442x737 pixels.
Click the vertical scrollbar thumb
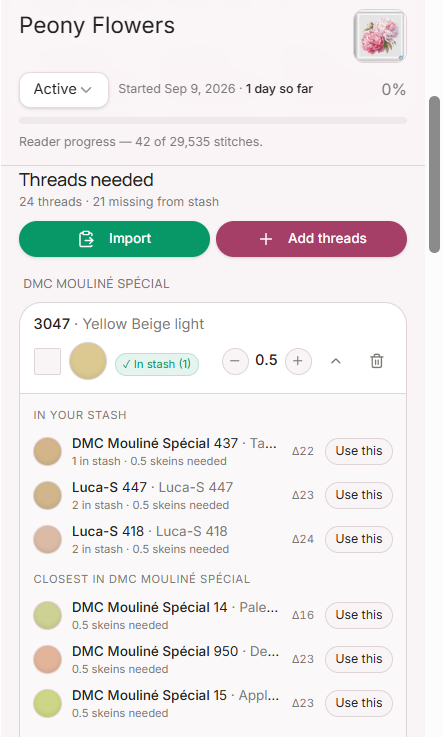[x=434, y=174]
